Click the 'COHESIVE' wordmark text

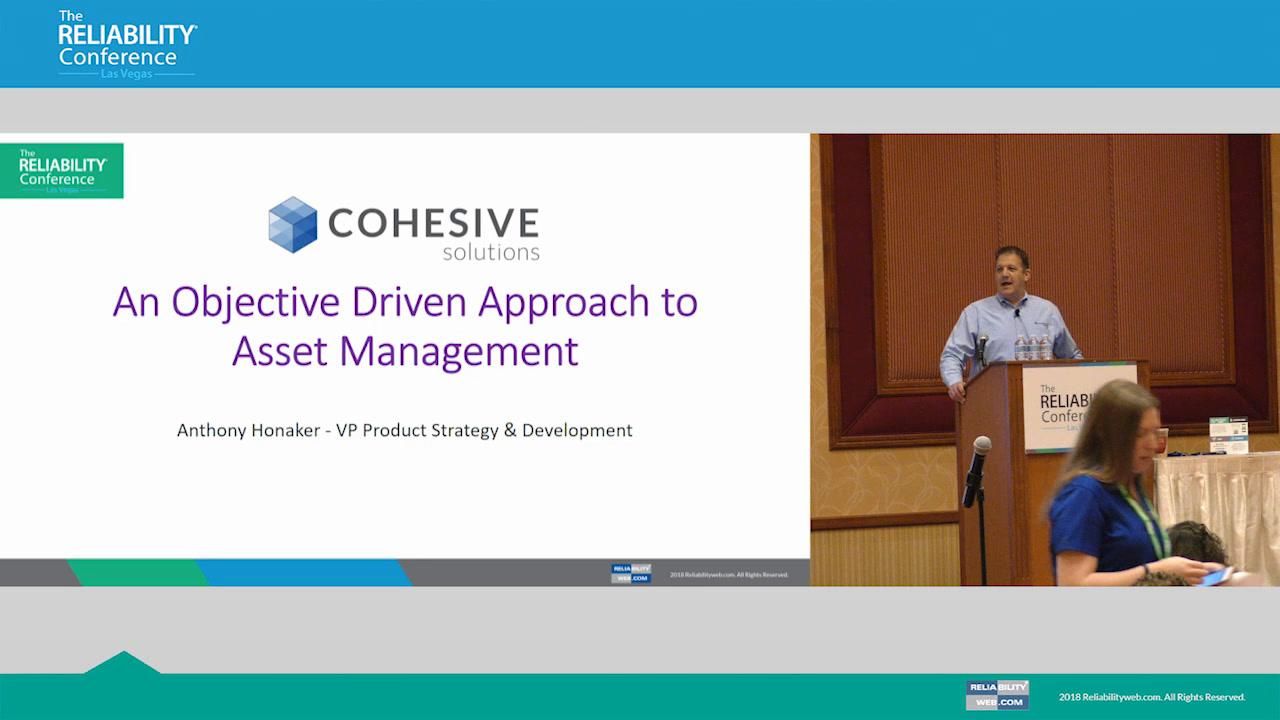click(x=432, y=222)
